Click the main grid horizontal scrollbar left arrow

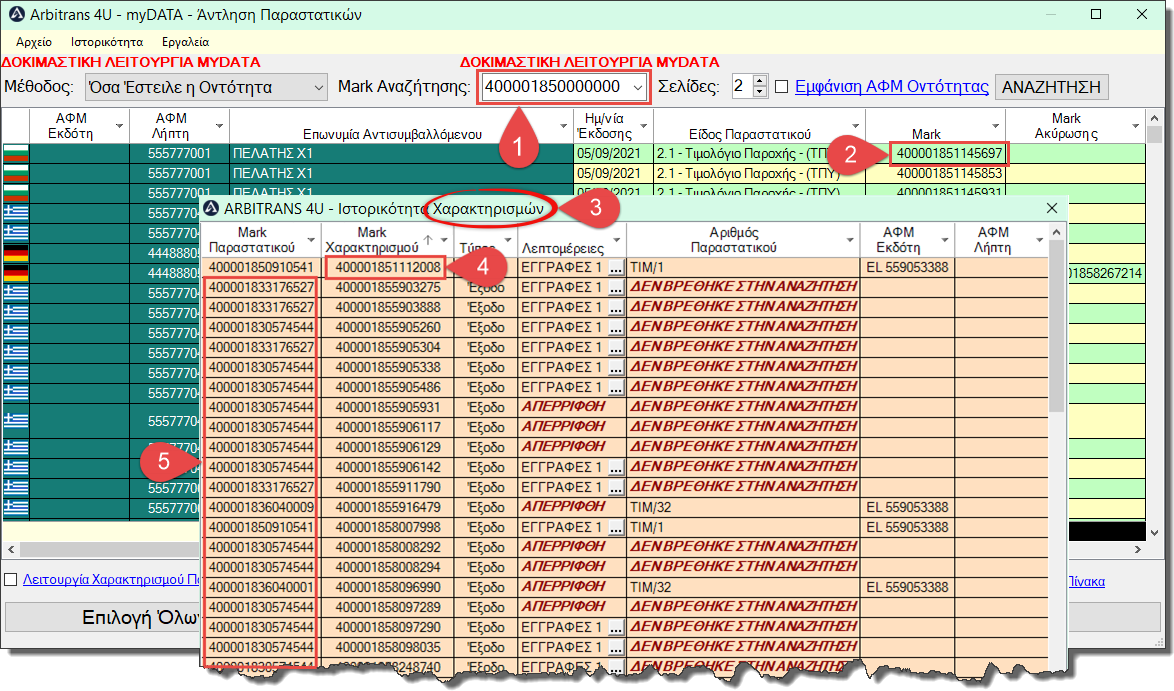[10, 550]
